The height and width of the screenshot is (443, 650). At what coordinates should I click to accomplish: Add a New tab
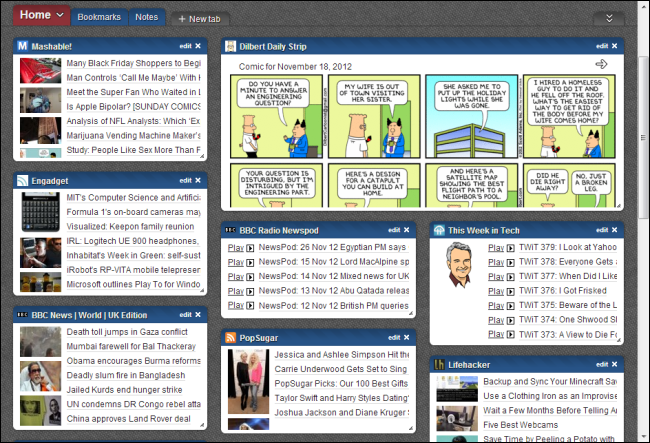pyautogui.click(x=200, y=19)
